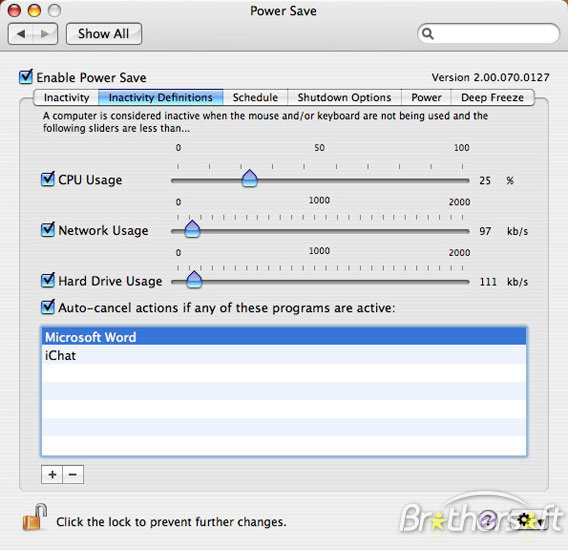Open the Shutdown Options tab
The width and height of the screenshot is (568, 550).
click(344, 97)
